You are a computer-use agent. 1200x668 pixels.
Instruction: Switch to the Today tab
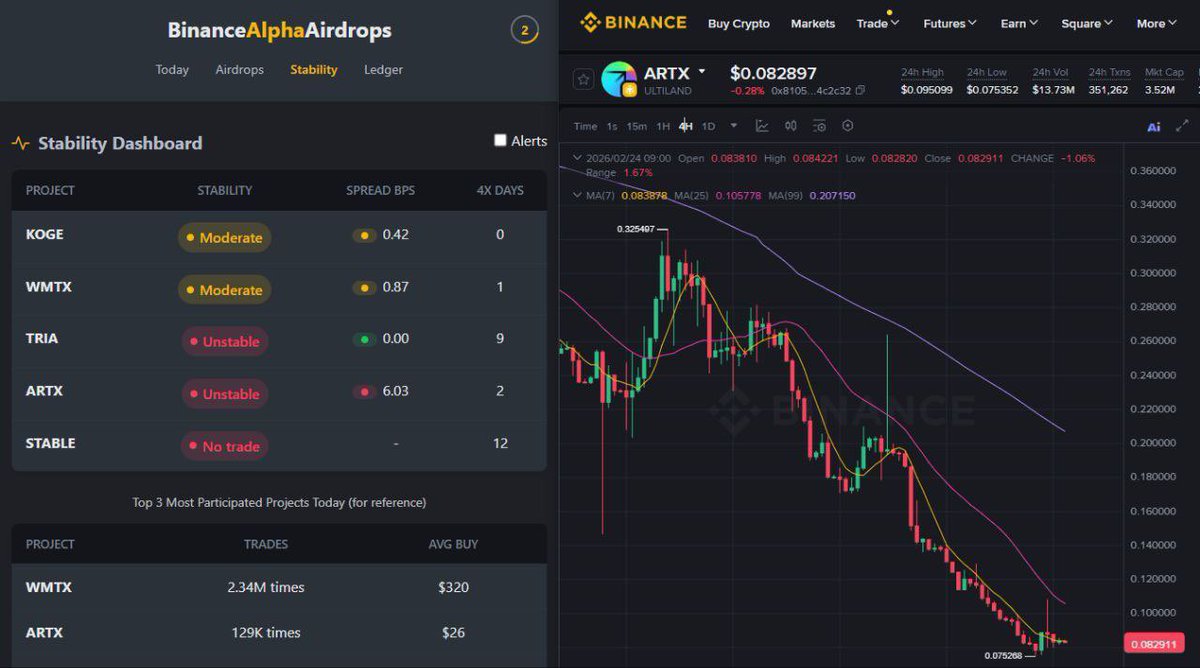[172, 70]
